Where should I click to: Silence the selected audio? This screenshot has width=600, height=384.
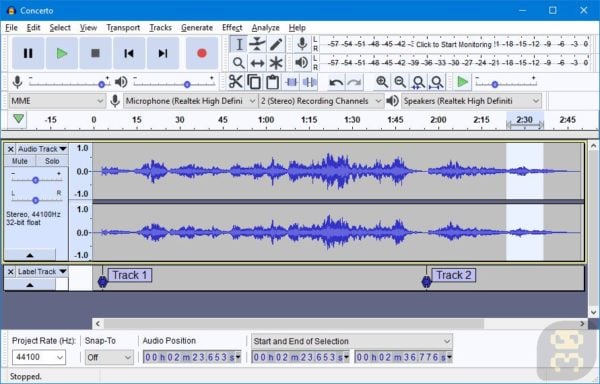[309, 82]
